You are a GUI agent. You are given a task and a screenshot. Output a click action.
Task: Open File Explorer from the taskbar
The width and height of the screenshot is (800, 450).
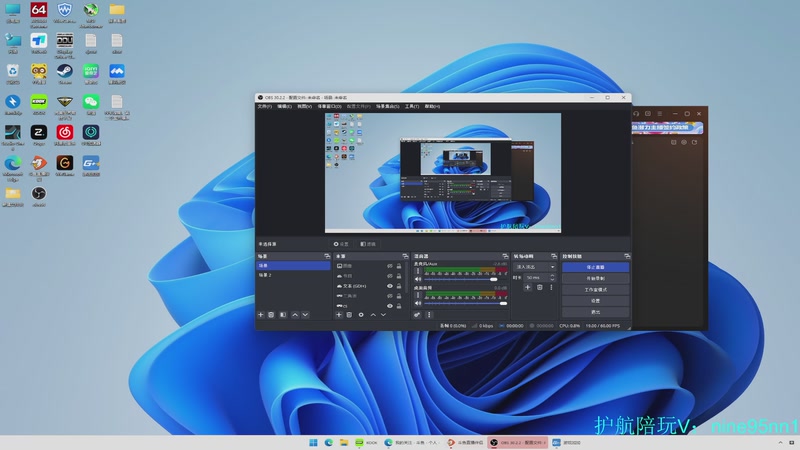[344, 442]
